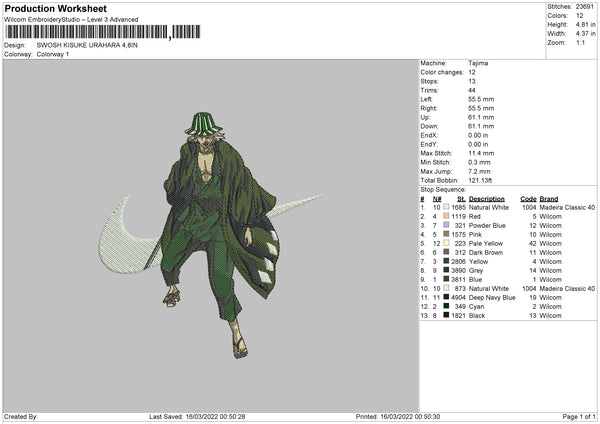Click the Trims value 44
The image size is (600, 424).
[x=472, y=90]
